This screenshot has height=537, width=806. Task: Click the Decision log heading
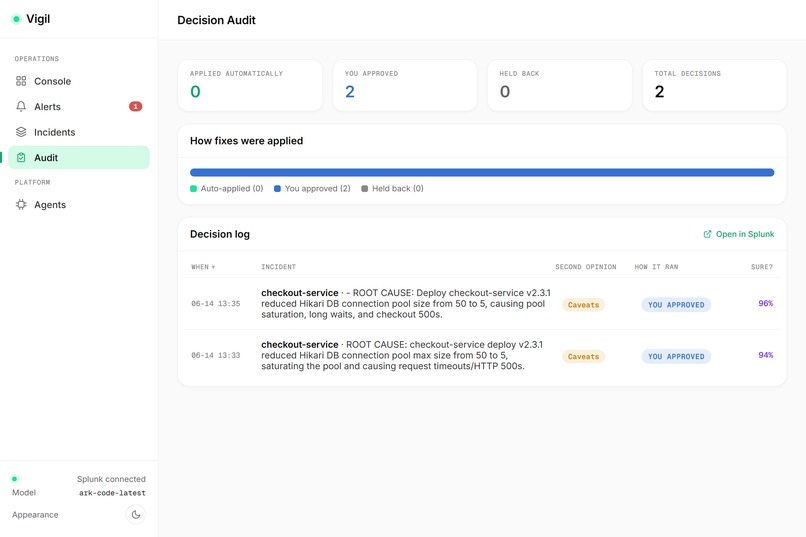[220, 234]
